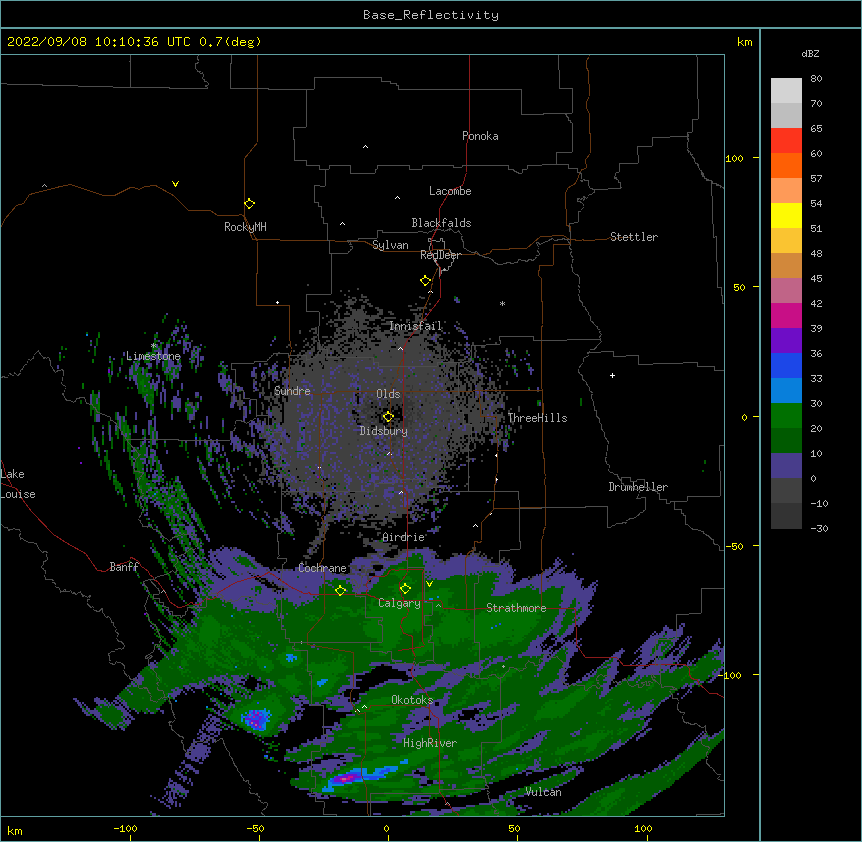Click the yellow radar site marker near Didsbury
Viewport: 862px width, 842px height.
click(388, 417)
